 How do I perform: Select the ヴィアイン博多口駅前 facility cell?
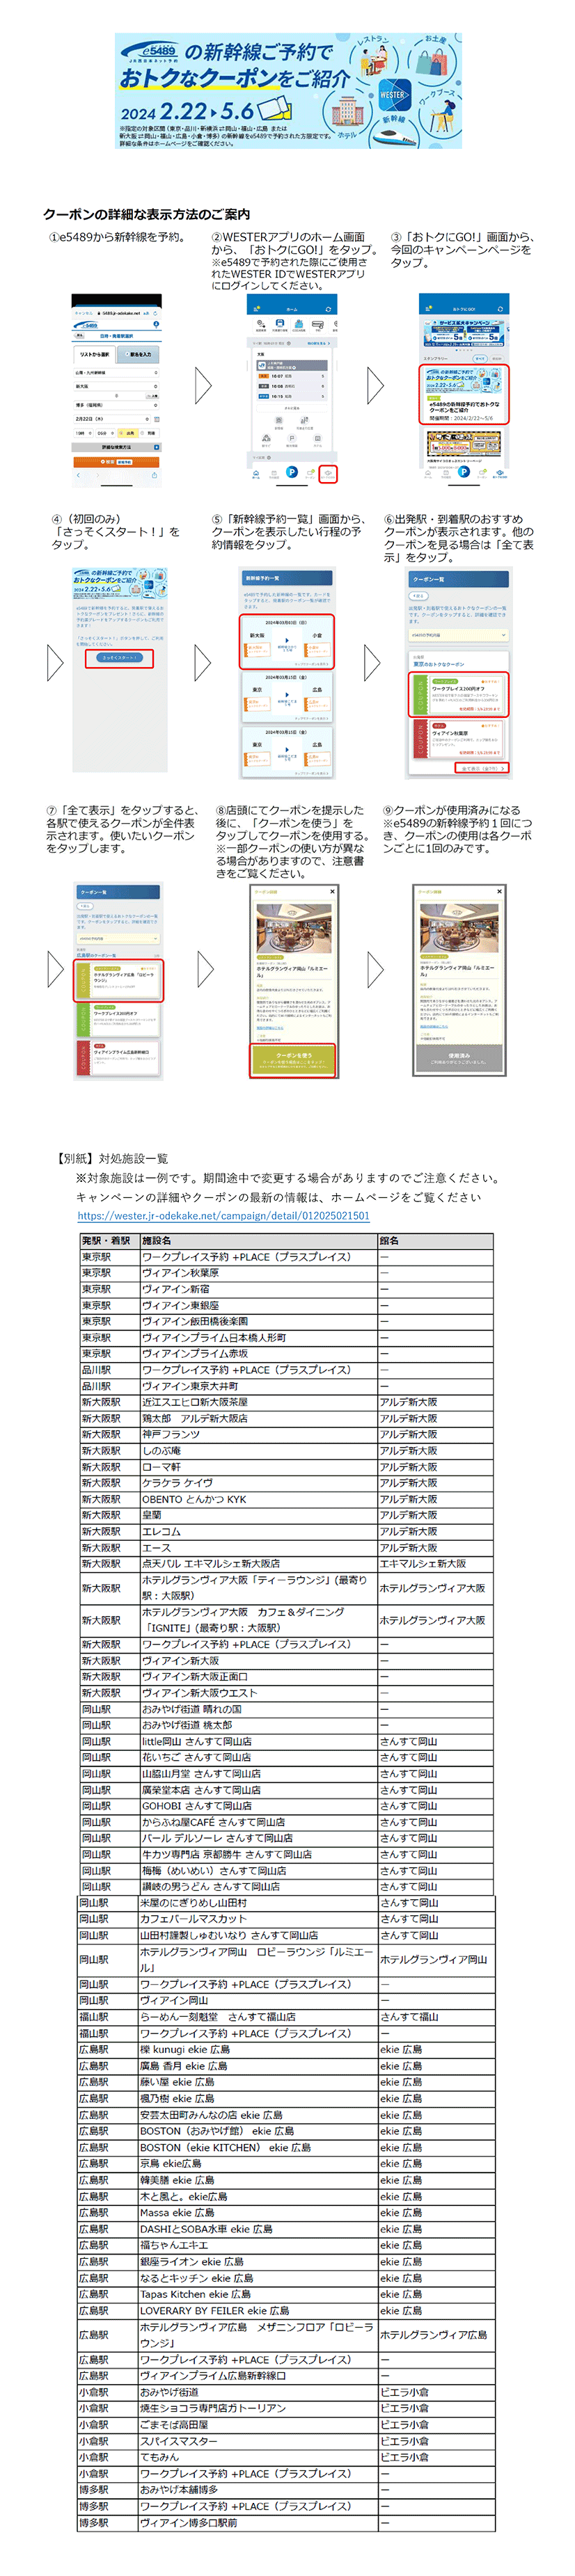pyautogui.click(x=258, y=2522)
